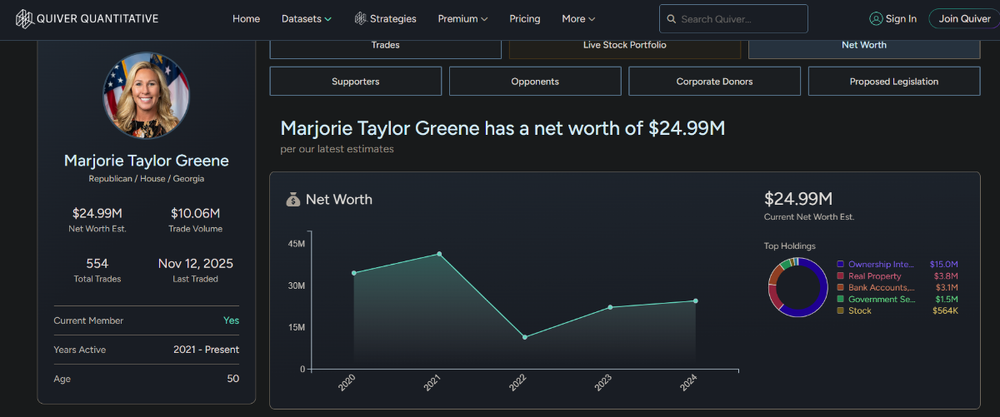Click the money bag icon beside Net Worth
Image resolution: width=1000 pixels, height=417 pixels.
point(293,199)
